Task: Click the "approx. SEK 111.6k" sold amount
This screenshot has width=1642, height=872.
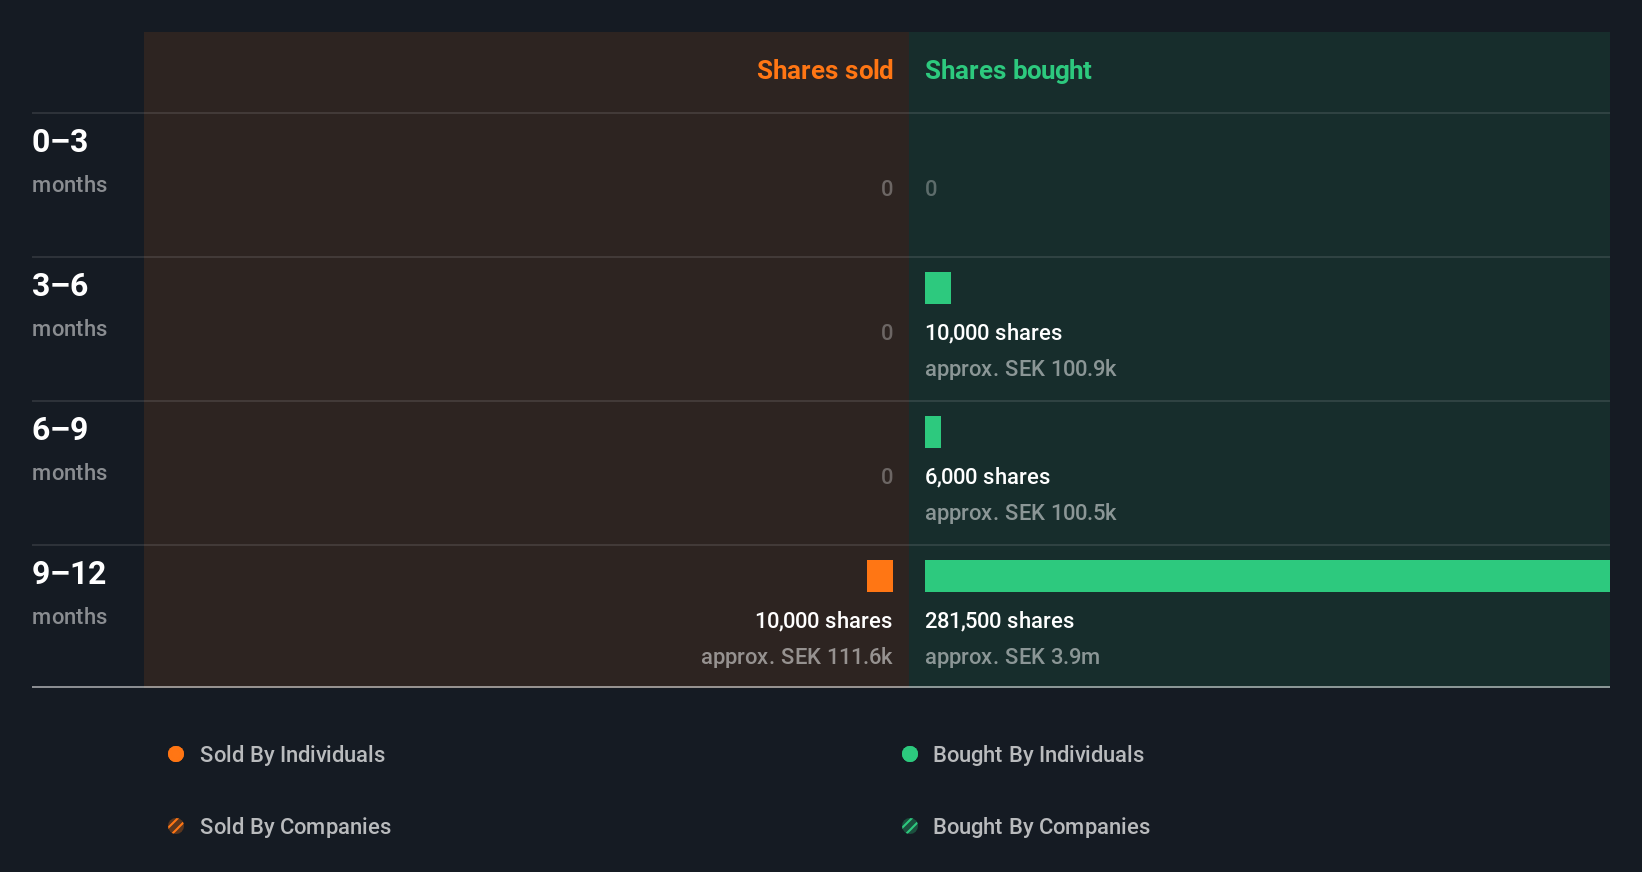Action: pyautogui.click(x=796, y=656)
